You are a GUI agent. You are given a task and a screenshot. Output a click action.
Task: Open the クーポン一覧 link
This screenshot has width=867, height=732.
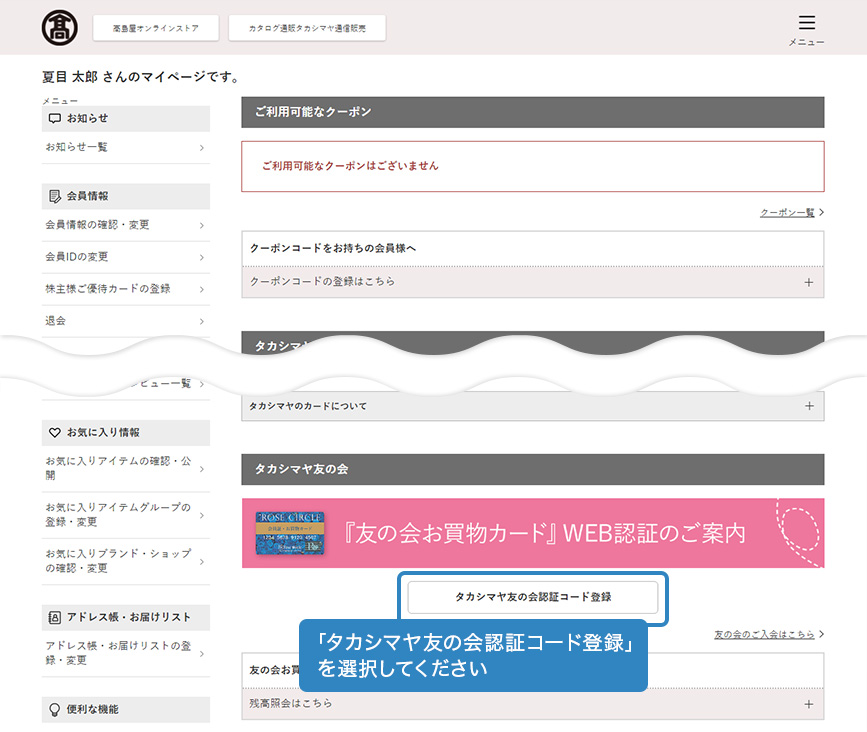tap(791, 213)
